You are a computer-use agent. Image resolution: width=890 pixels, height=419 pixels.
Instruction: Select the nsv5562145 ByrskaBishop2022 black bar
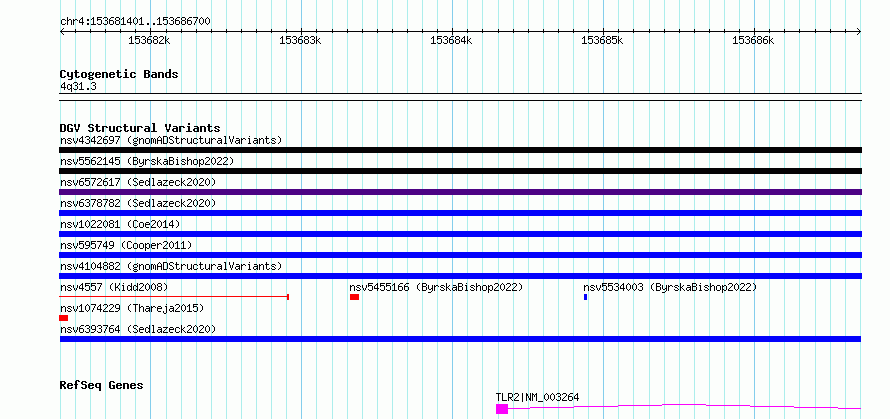click(460, 171)
